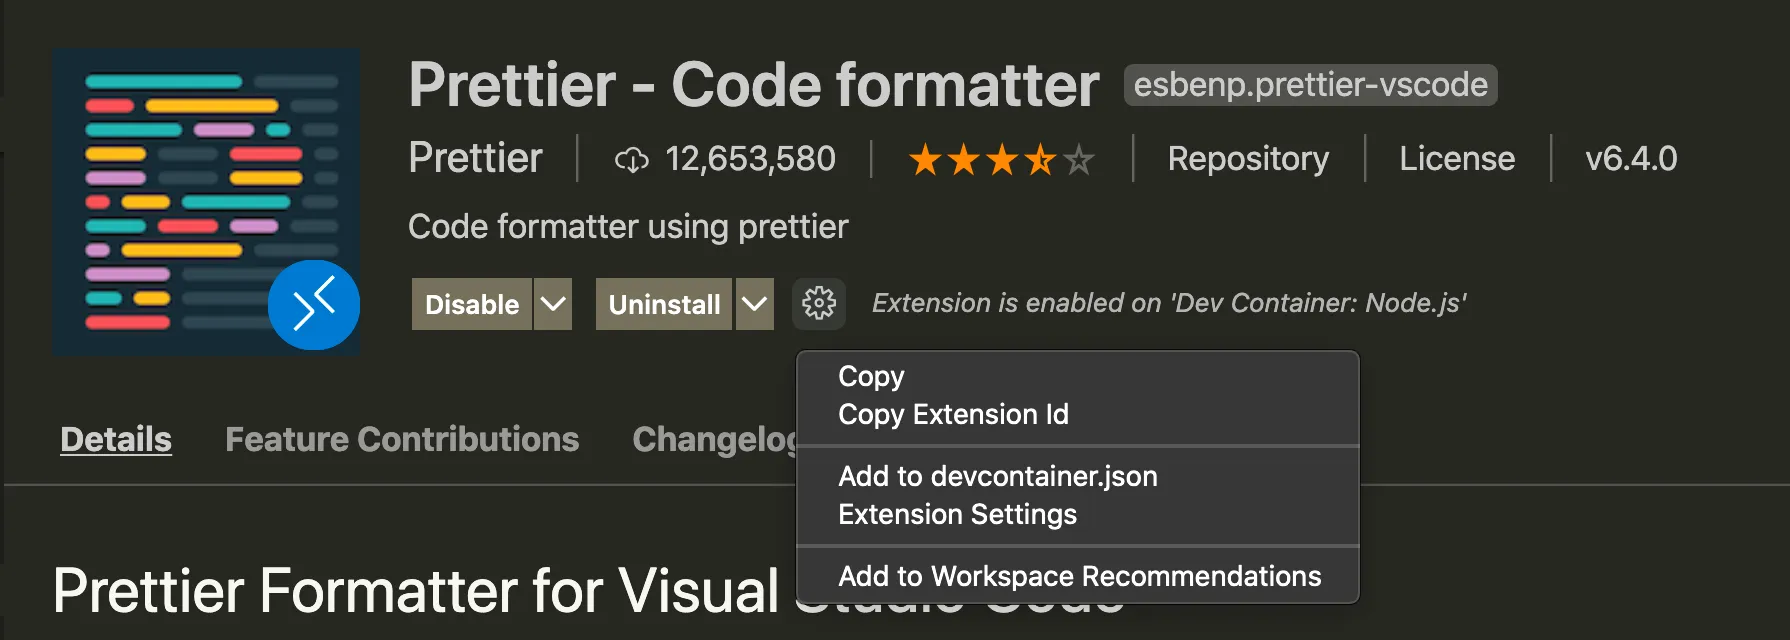Click the Disable button
The width and height of the screenshot is (1790, 640).
(x=472, y=304)
